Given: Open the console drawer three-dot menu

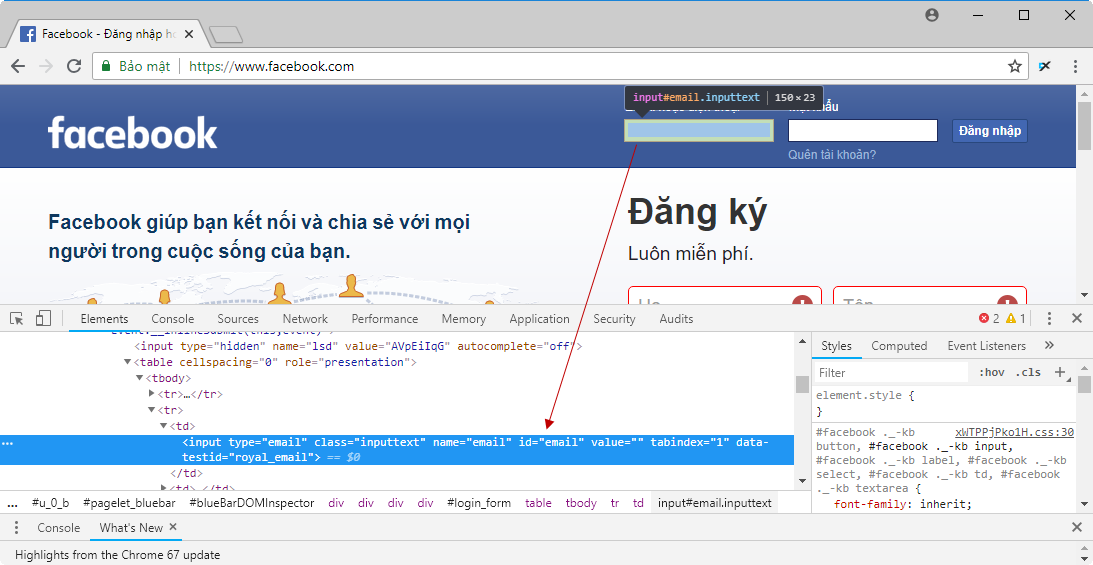Looking at the screenshot, I should 15,527.
